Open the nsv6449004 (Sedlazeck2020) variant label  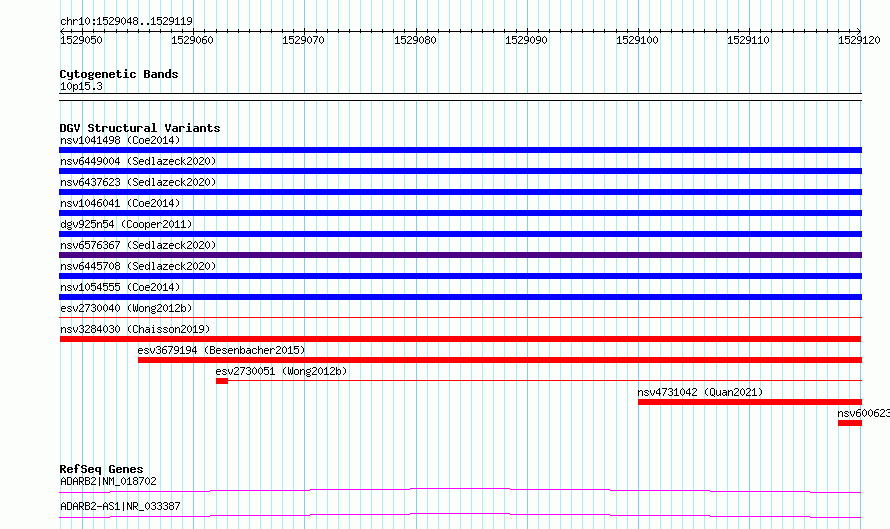tap(138, 161)
